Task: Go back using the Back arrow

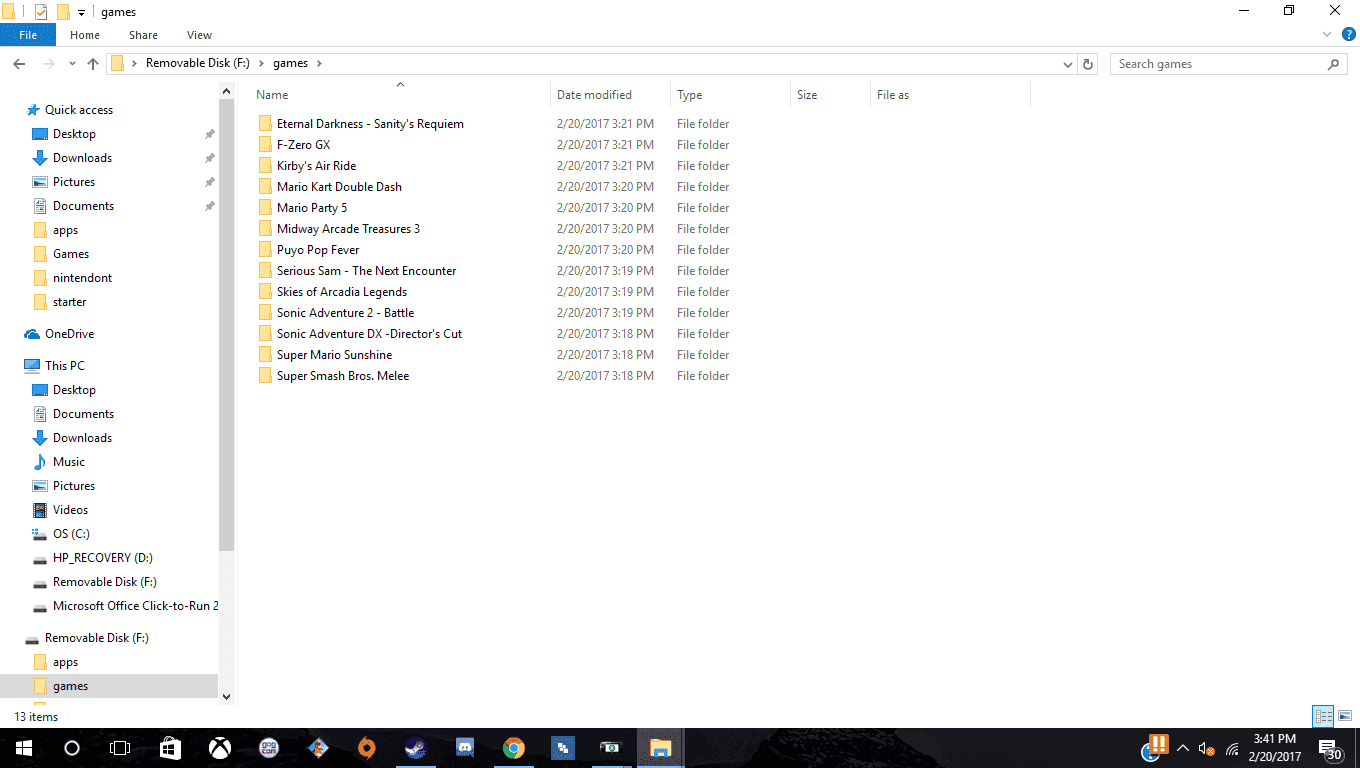Action: (x=19, y=64)
